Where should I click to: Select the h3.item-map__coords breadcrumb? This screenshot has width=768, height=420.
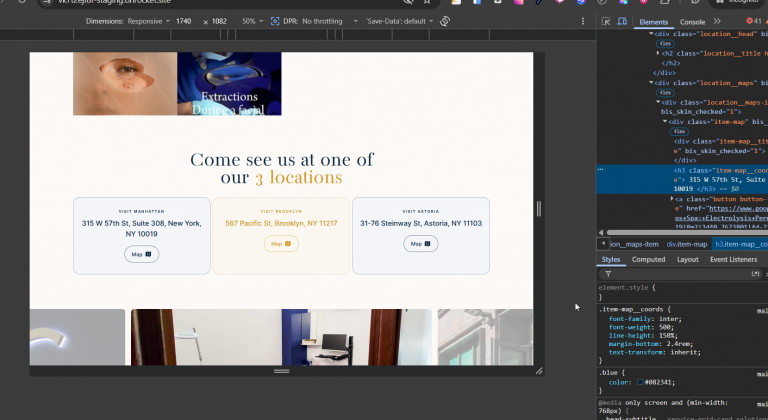click(x=740, y=244)
